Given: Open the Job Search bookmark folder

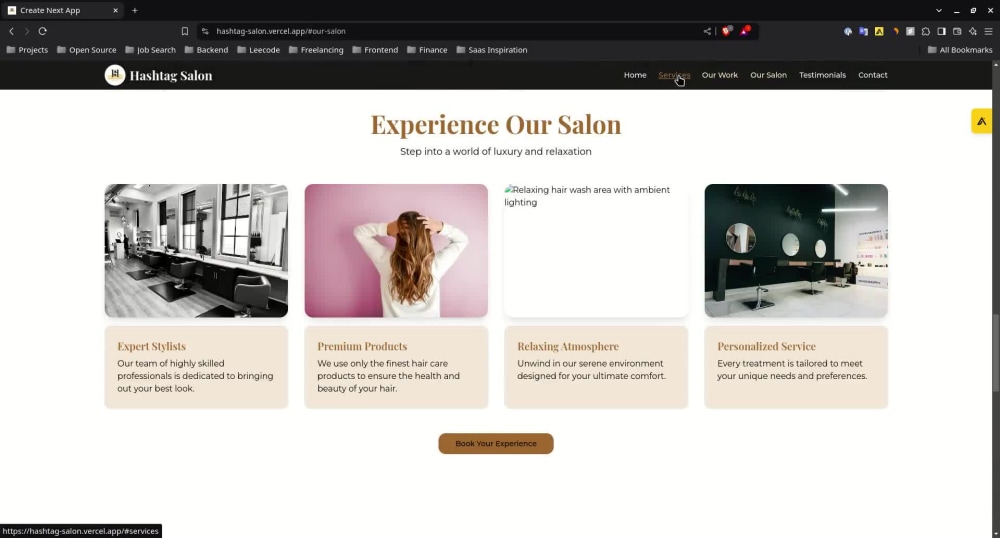Looking at the screenshot, I should coord(151,50).
